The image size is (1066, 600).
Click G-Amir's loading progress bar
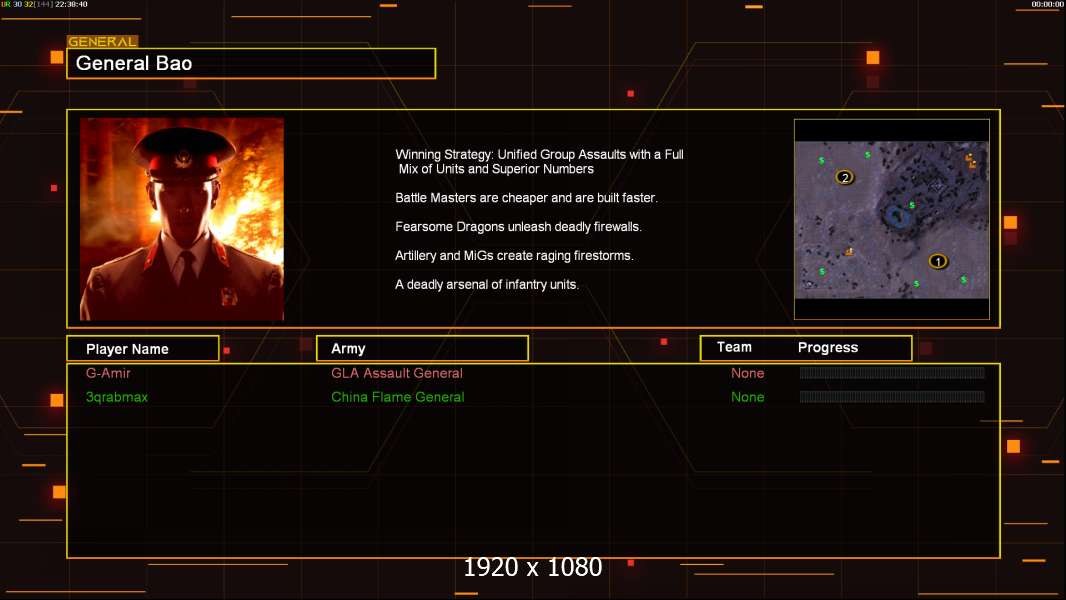892,372
